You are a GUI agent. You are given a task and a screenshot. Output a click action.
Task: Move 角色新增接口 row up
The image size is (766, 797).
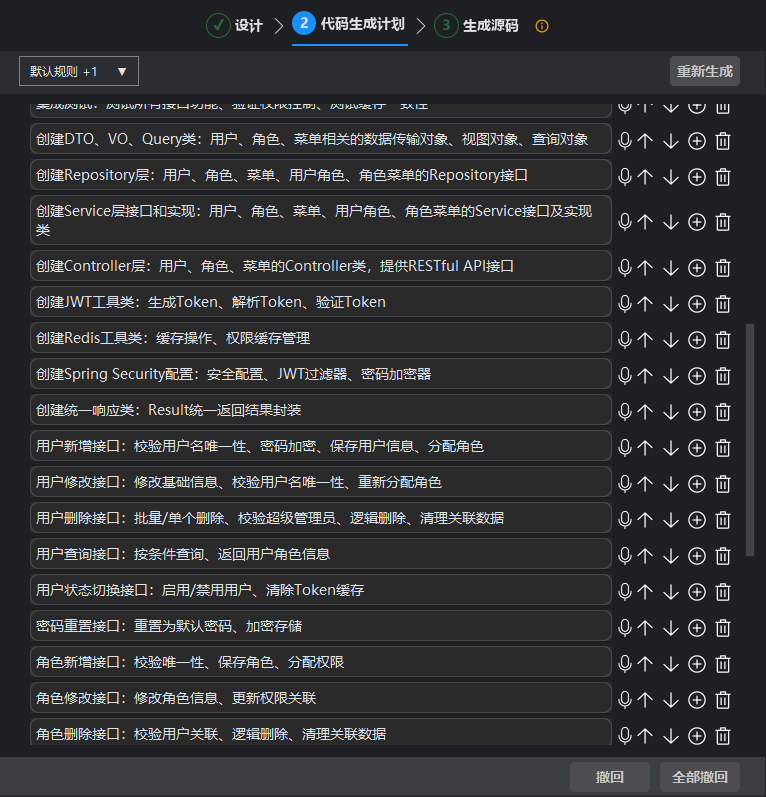pos(646,664)
